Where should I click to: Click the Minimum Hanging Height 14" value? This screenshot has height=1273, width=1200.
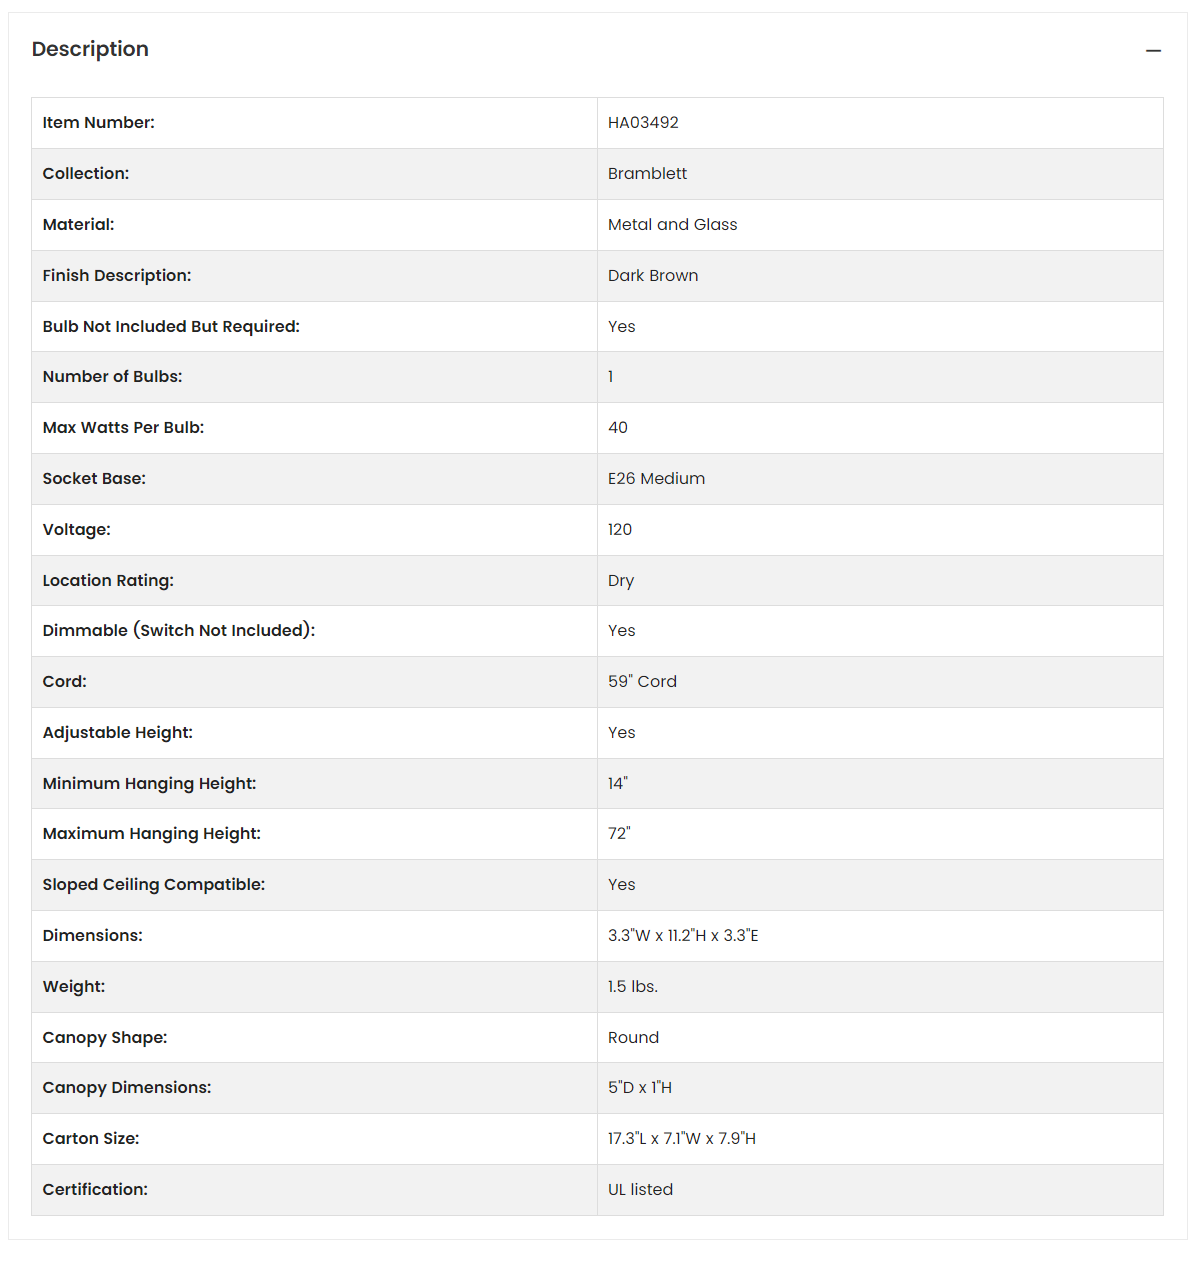[x=618, y=784]
